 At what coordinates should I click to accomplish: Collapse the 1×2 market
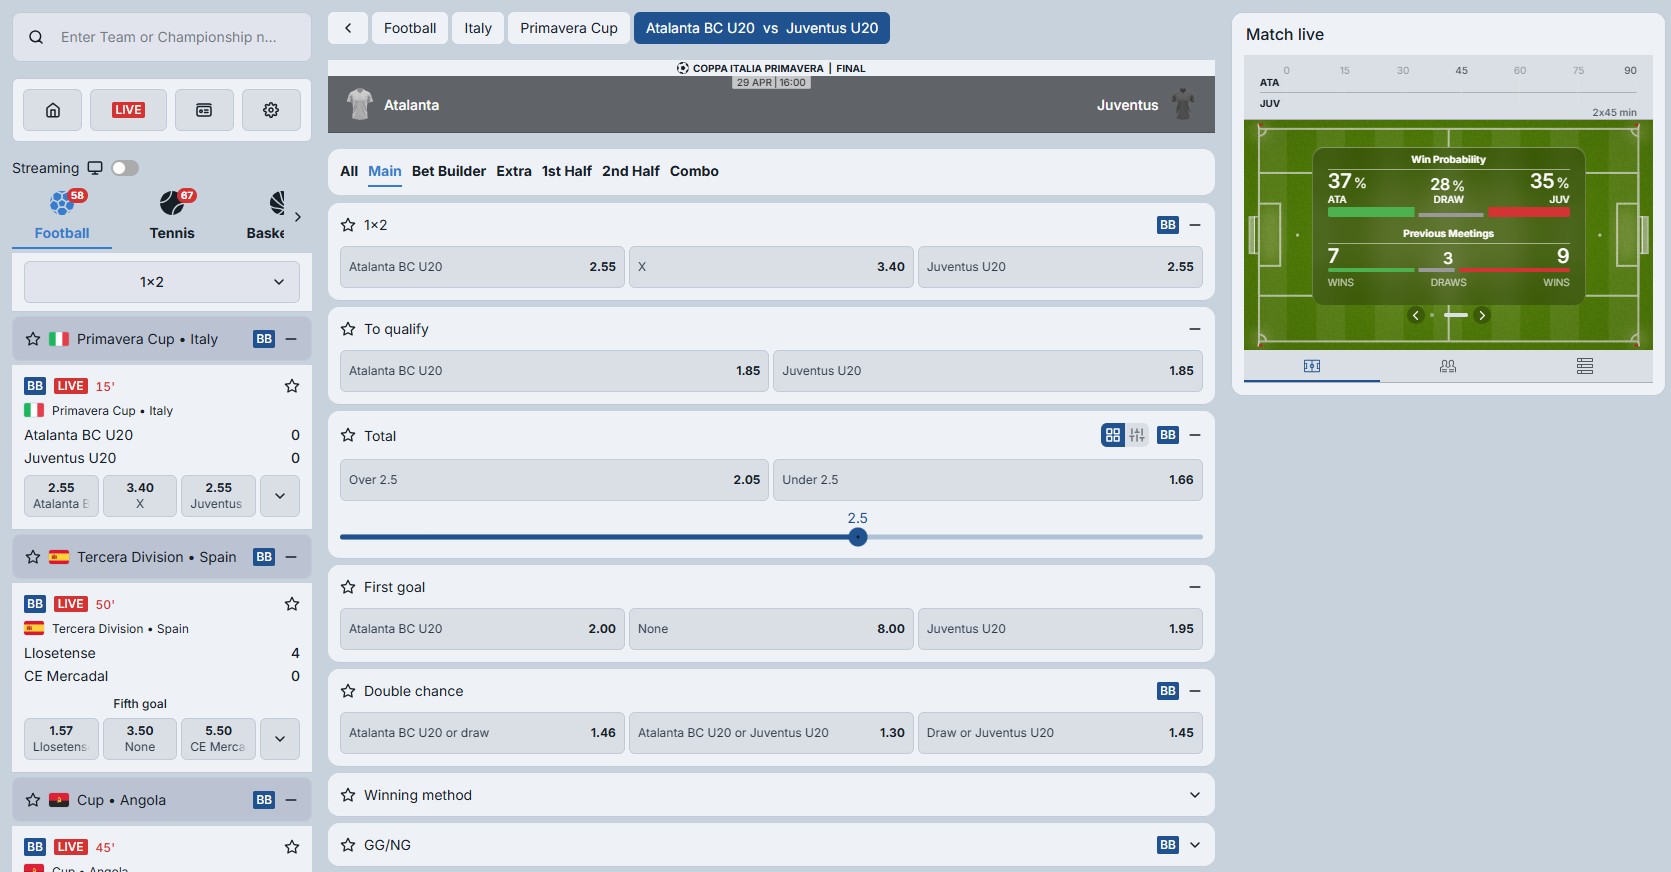(x=1194, y=225)
